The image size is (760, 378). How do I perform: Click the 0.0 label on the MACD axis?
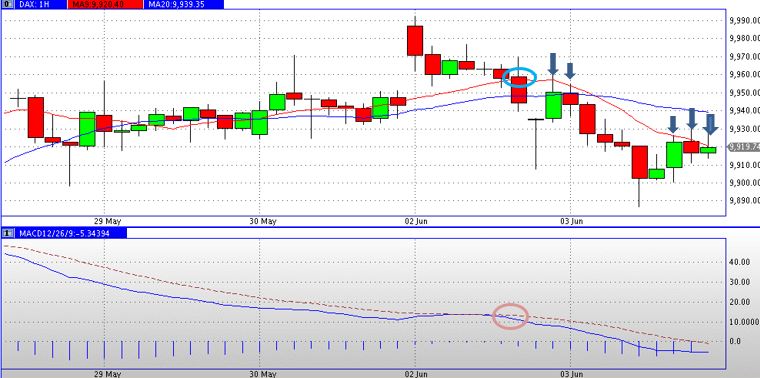point(735,341)
